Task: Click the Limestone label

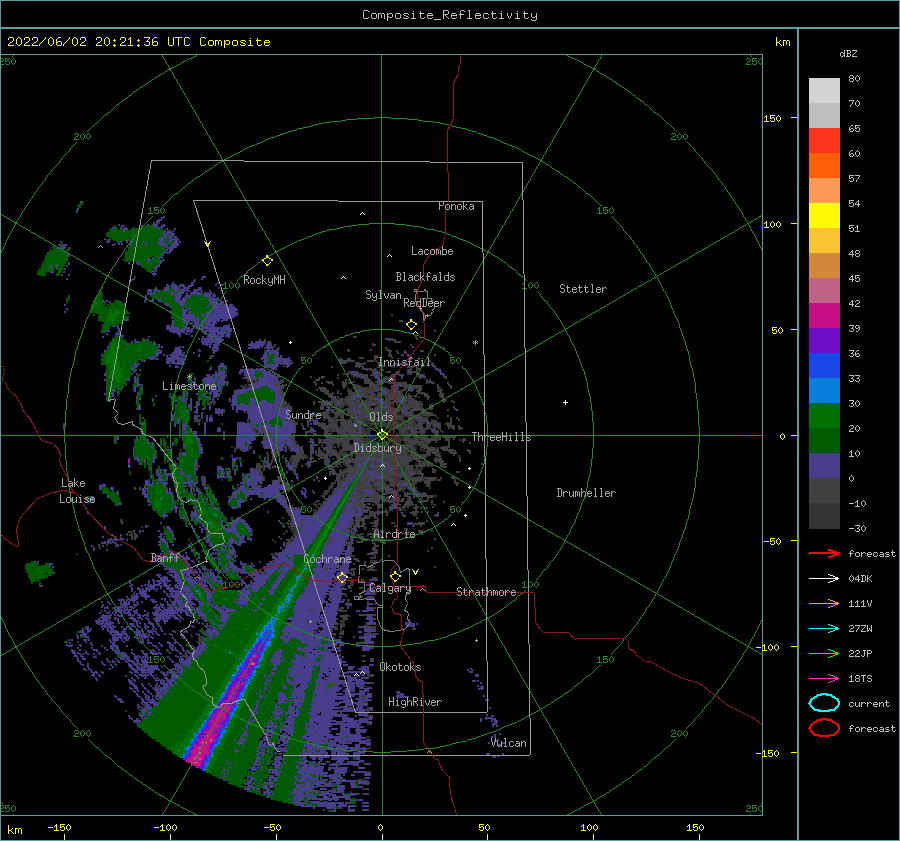Action: point(189,386)
